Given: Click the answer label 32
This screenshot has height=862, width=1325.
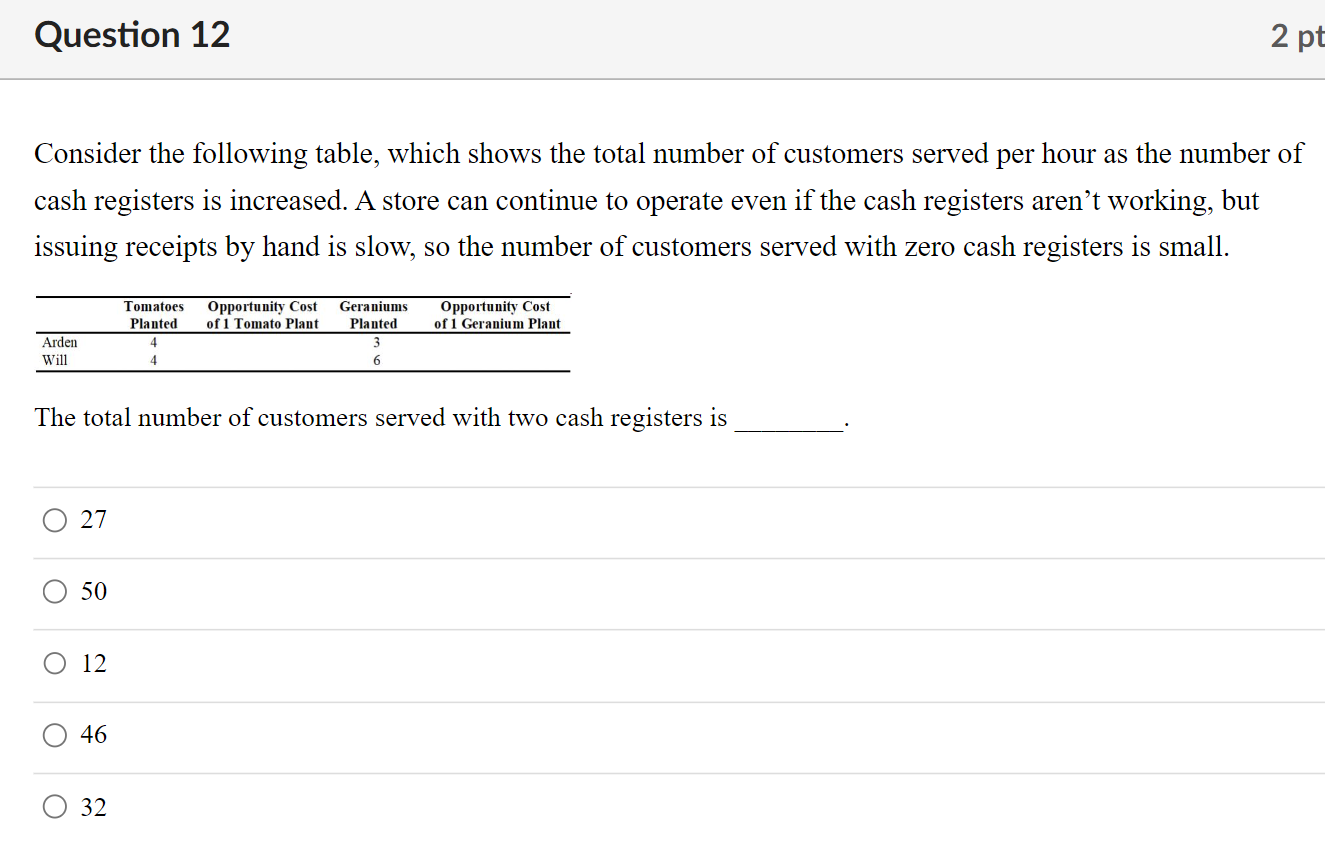Looking at the screenshot, I should coord(93,806).
